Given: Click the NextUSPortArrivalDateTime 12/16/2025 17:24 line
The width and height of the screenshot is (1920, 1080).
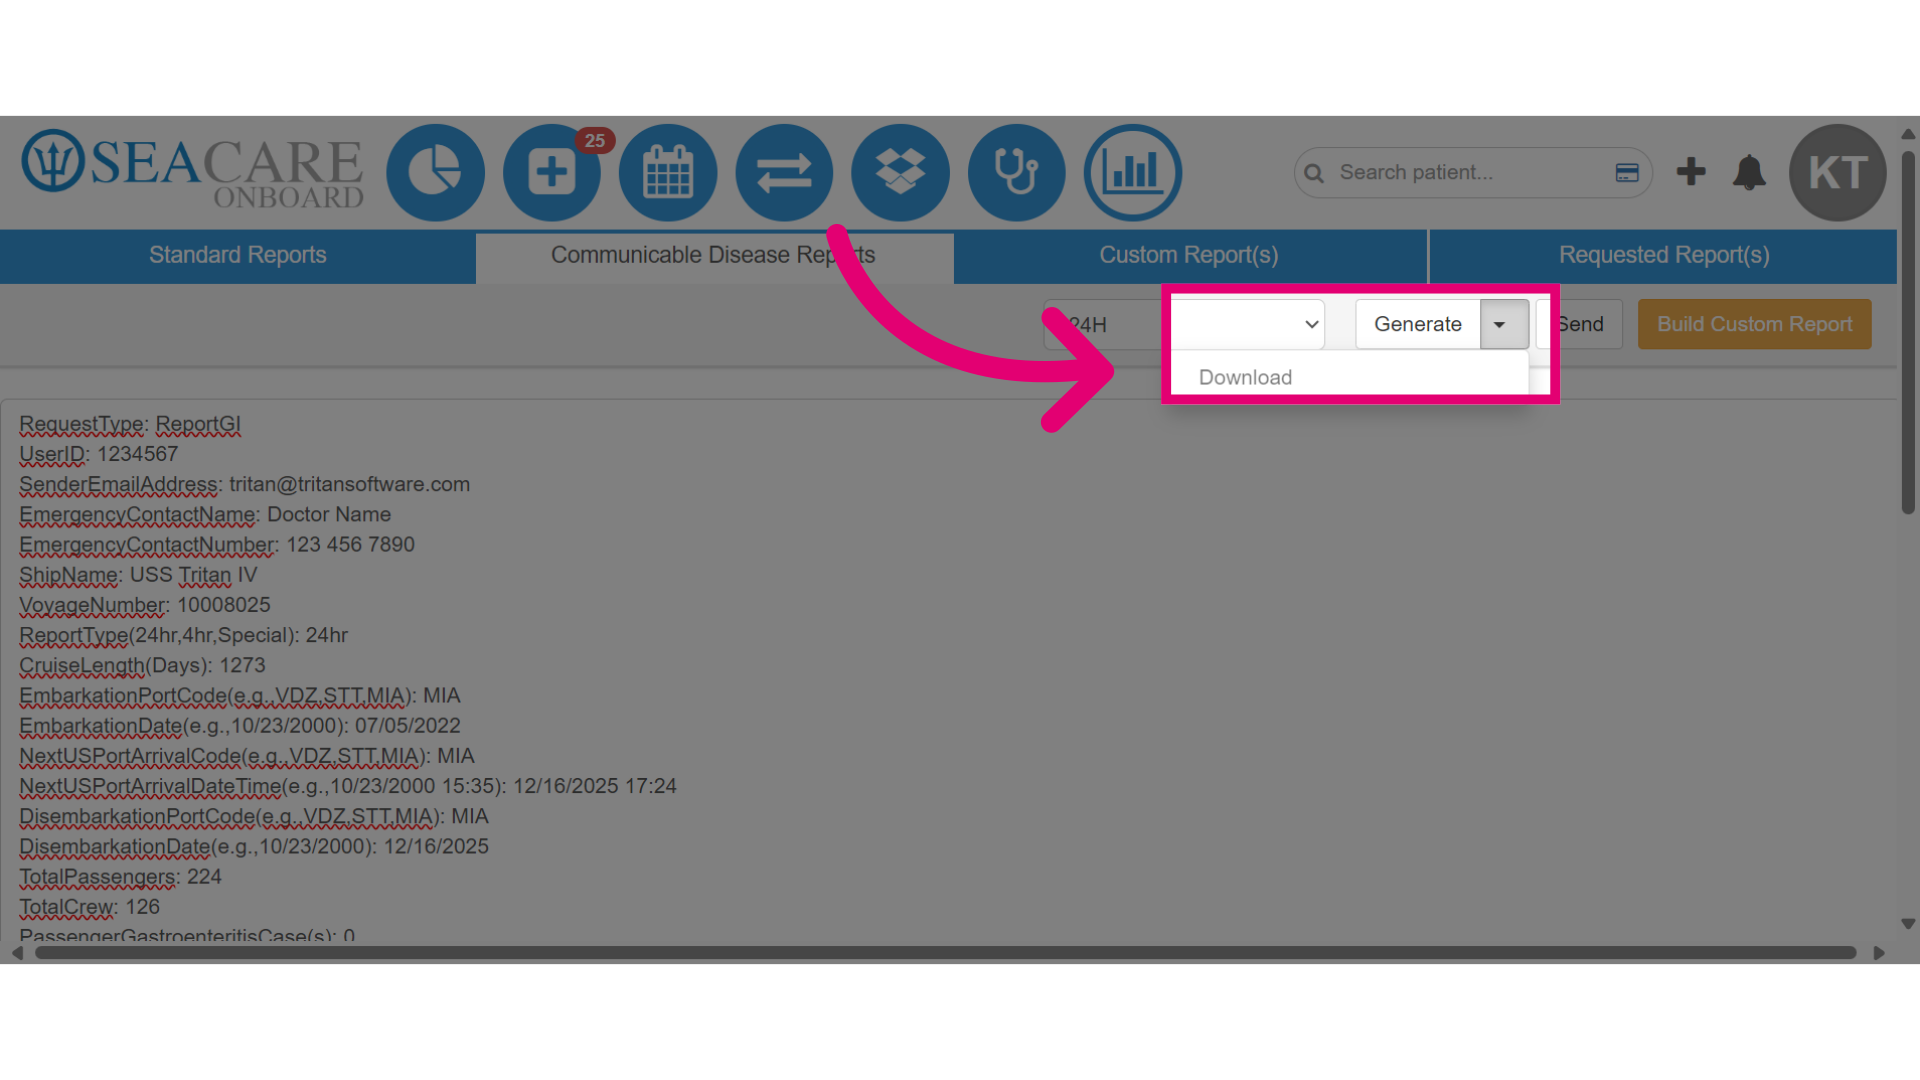Looking at the screenshot, I should click(x=348, y=786).
